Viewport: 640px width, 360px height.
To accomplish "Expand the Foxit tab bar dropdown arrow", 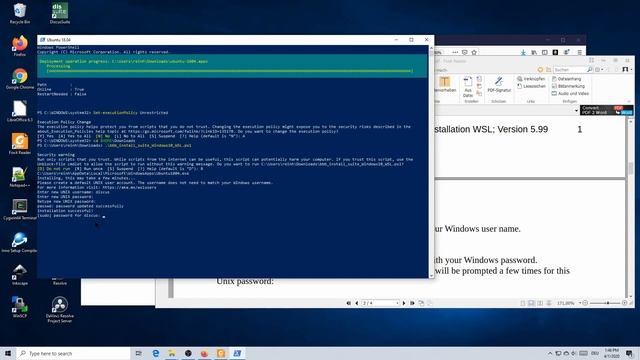I will point(576,111).
